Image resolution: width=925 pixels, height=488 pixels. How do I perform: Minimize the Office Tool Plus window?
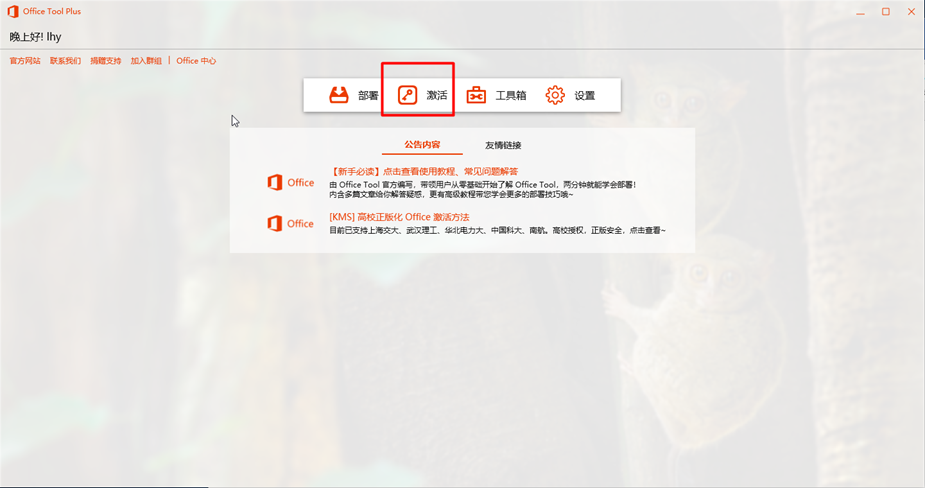pyautogui.click(x=860, y=12)
